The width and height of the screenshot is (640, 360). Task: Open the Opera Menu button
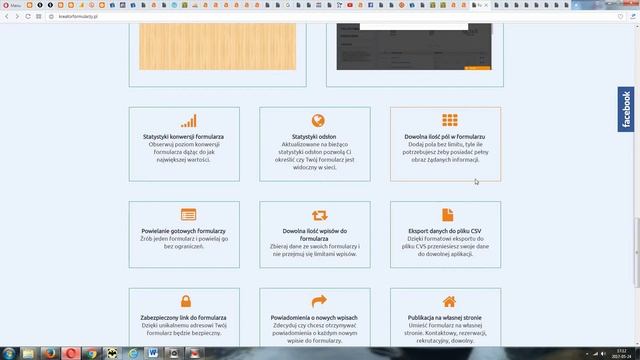[x=12, y=5]
